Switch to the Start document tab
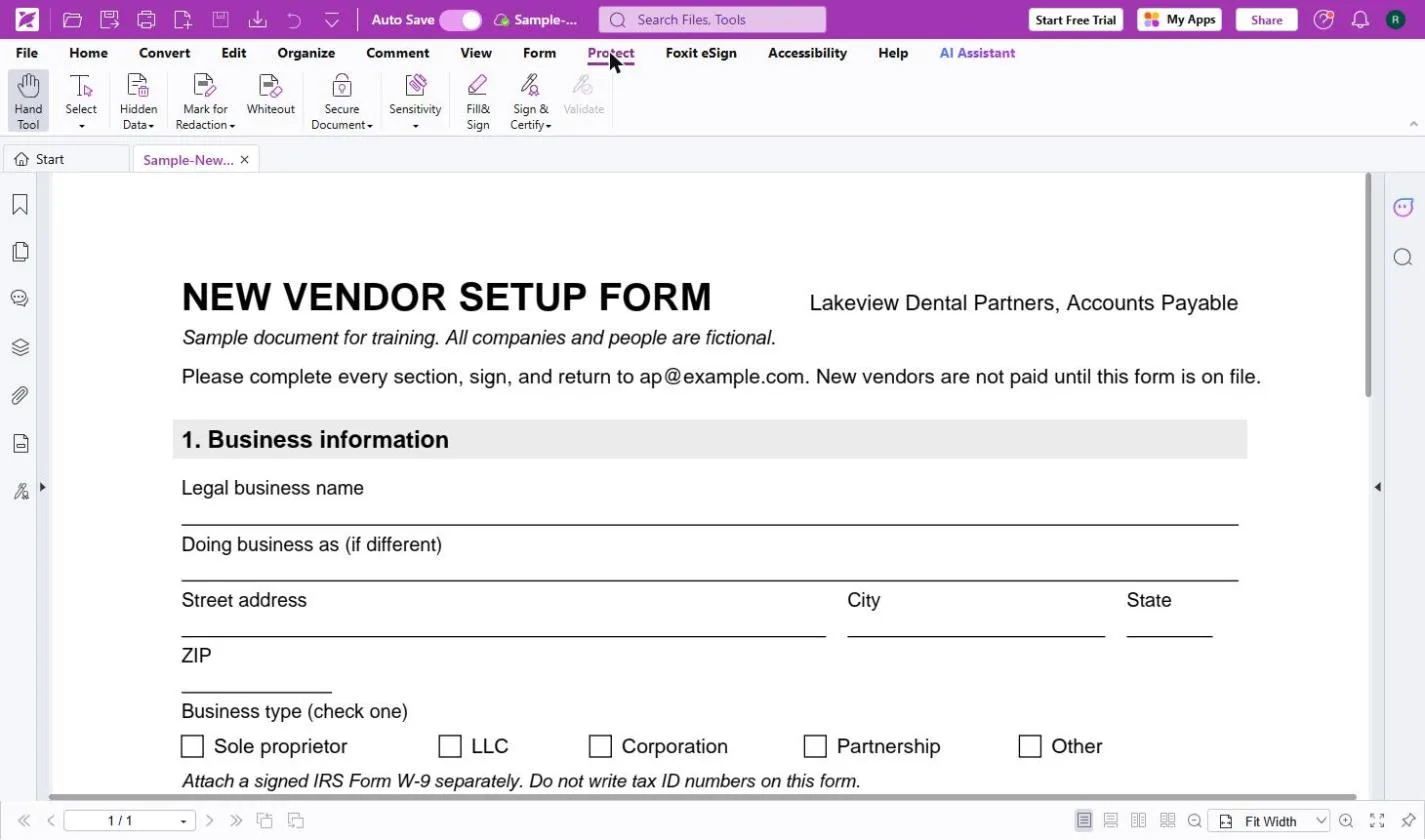1425x840 pixels. click(x=66, y=159)
